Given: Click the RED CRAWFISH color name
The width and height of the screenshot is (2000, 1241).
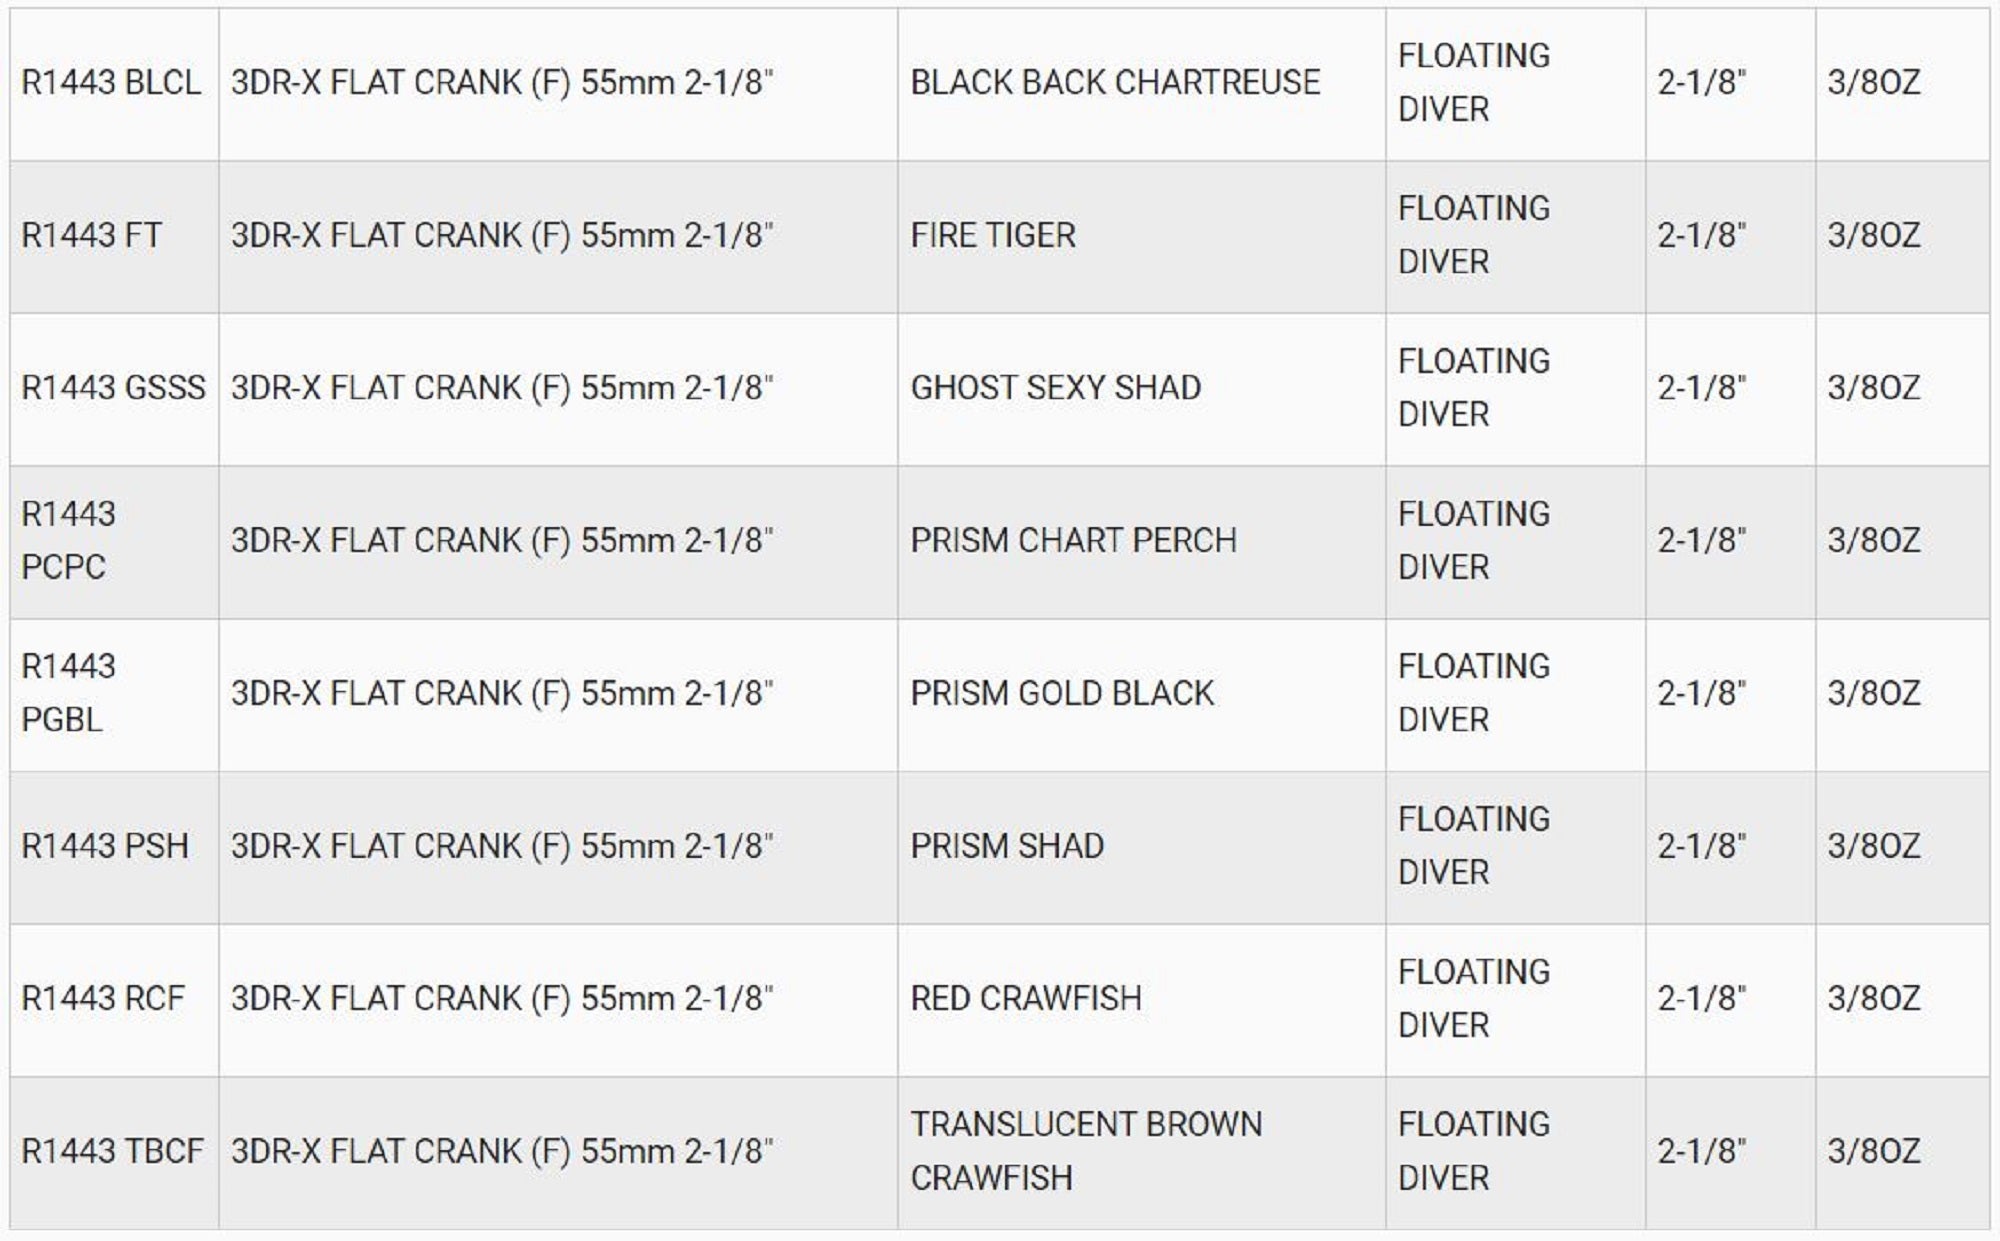Looking at the screenshot, I should (x=1025, y=998).
